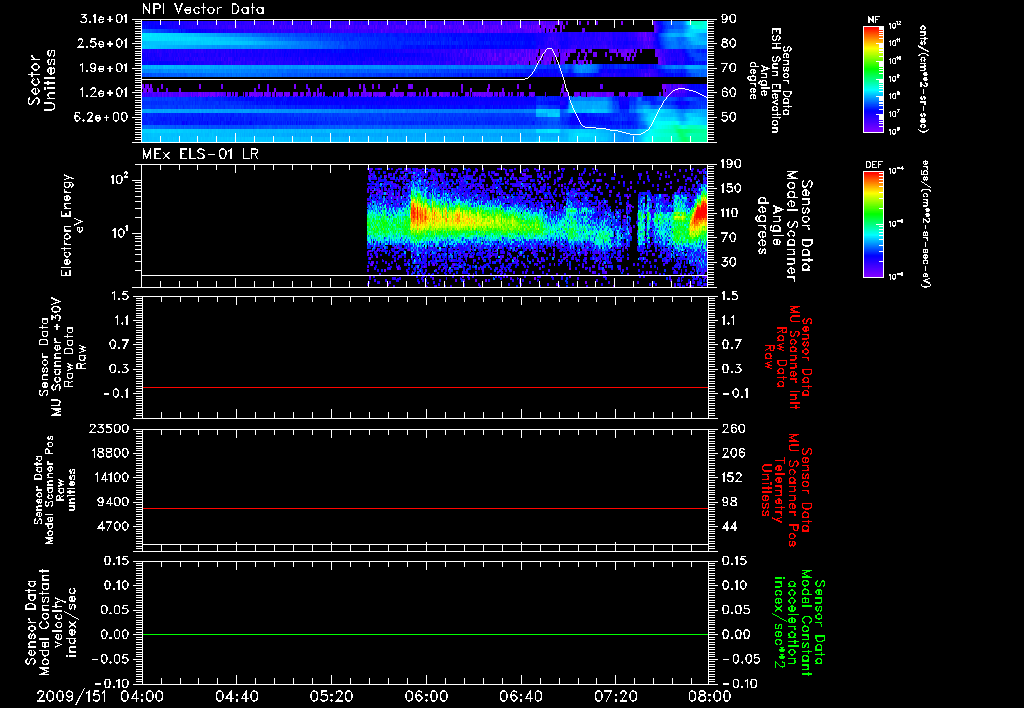Click the 18800 scanner position tick value

pos(109,453)
